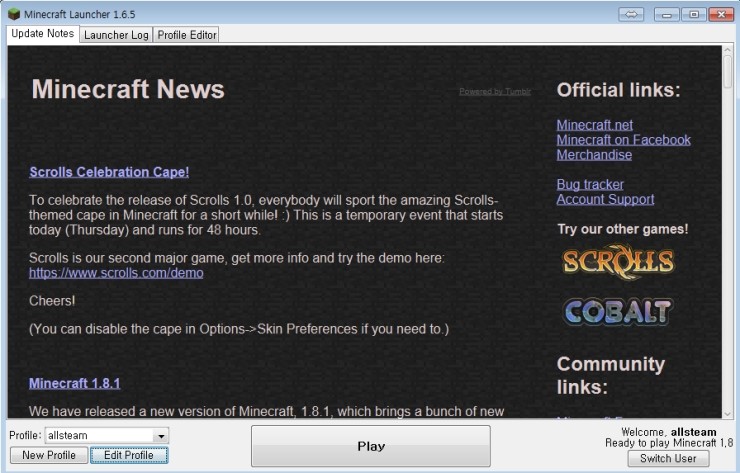740x473 pixels.
Task: Click the Minecraft block icon in title bar
Action: coord(12,14)
